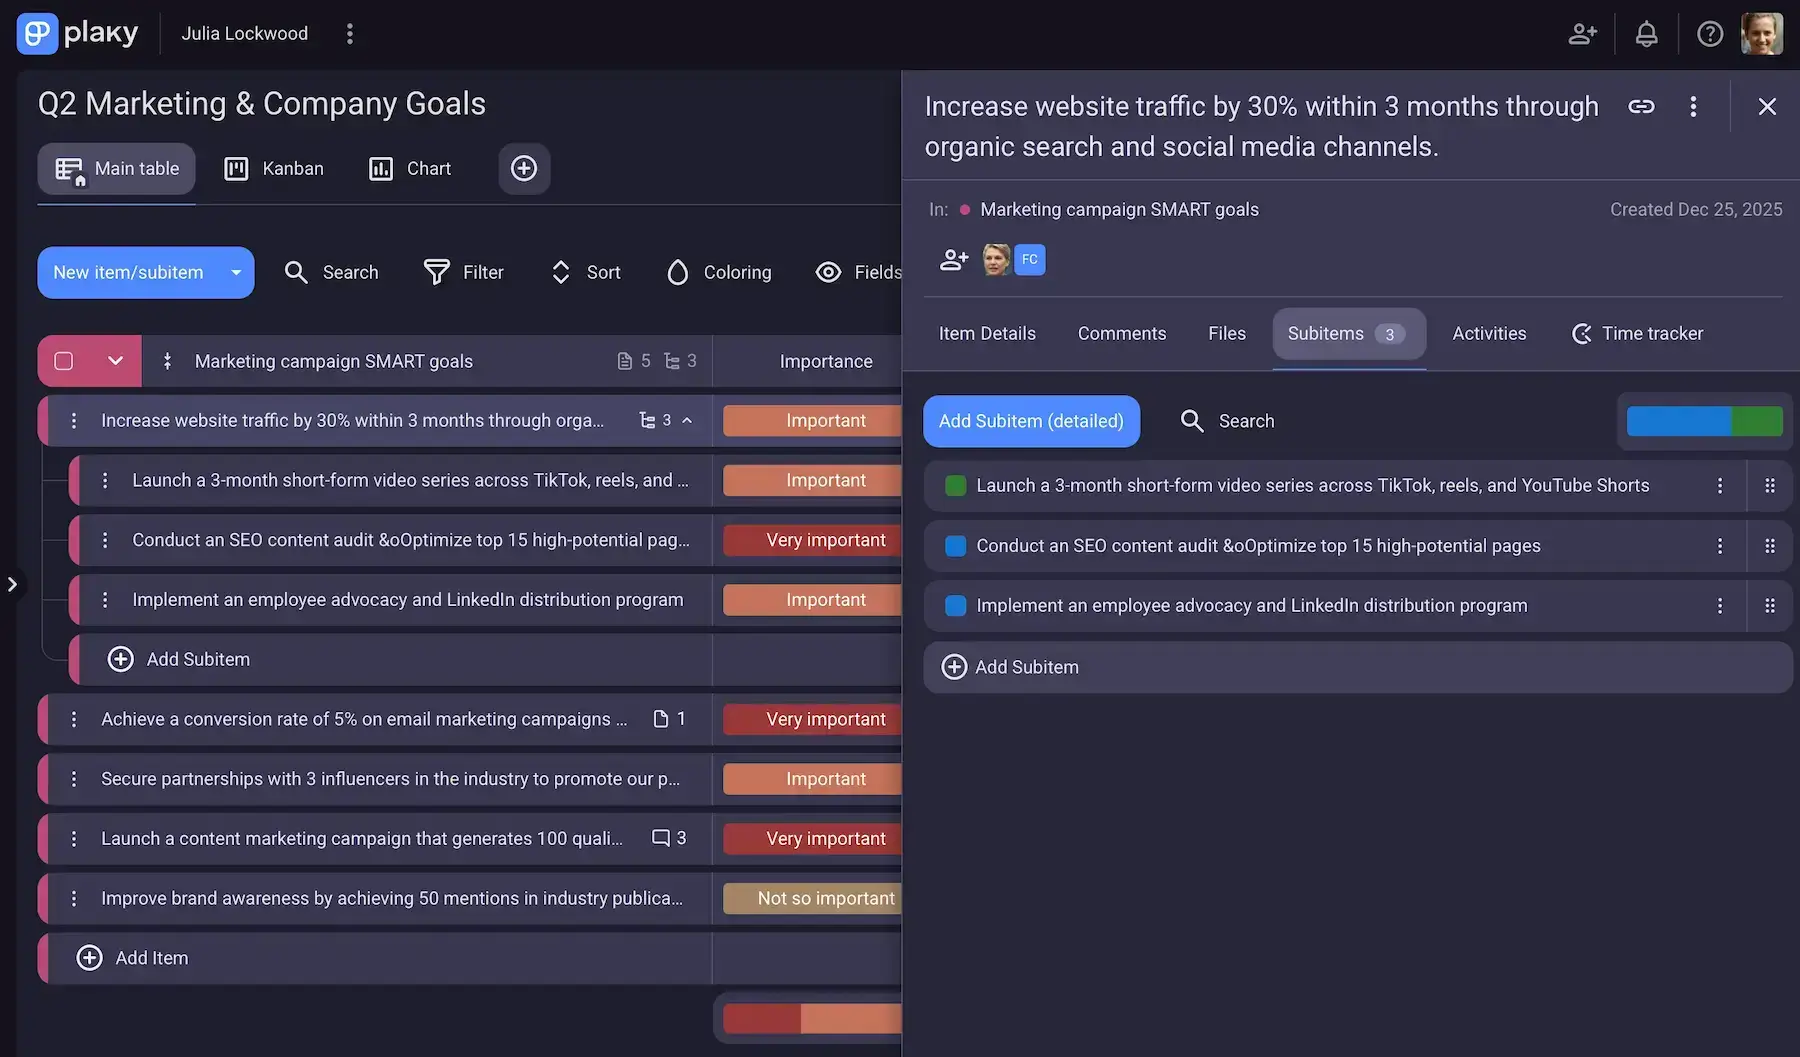Open Importance dropdown for Improve brand awareness row
This screenshot has width=1800, height=1057.
pos(812,899)
